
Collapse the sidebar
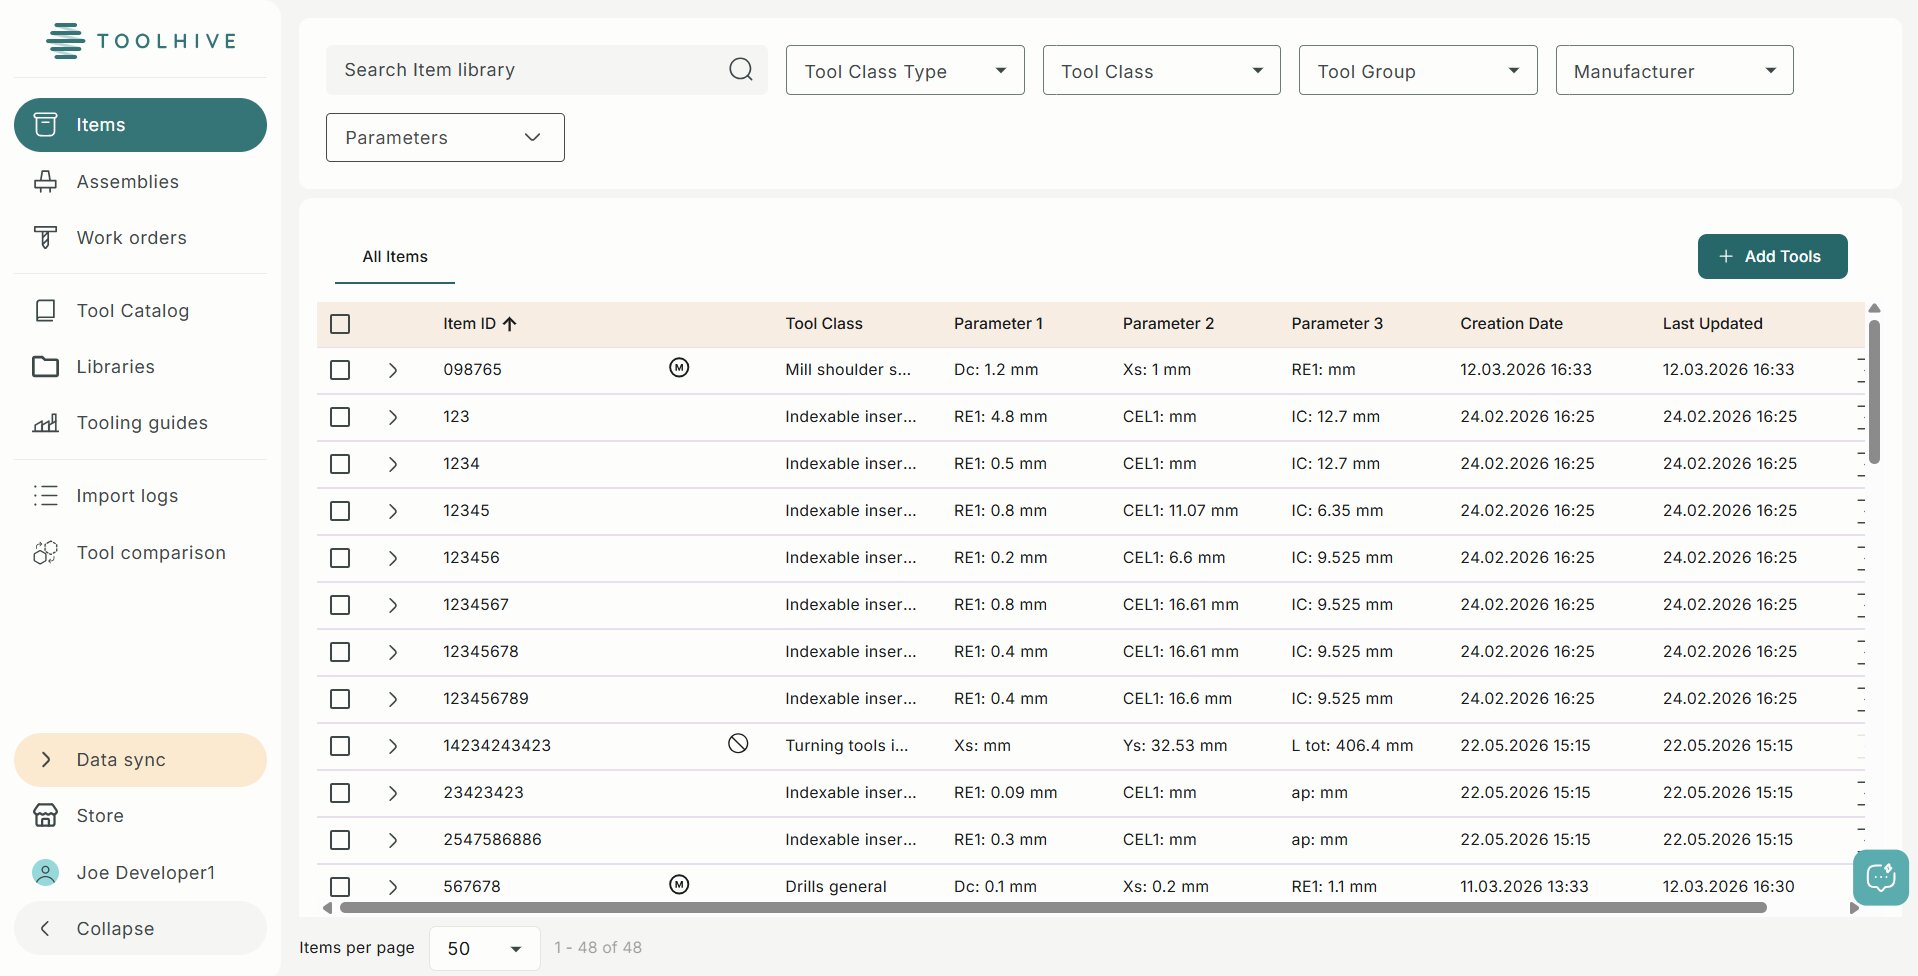pyautogui.click(x=140, y=929)
